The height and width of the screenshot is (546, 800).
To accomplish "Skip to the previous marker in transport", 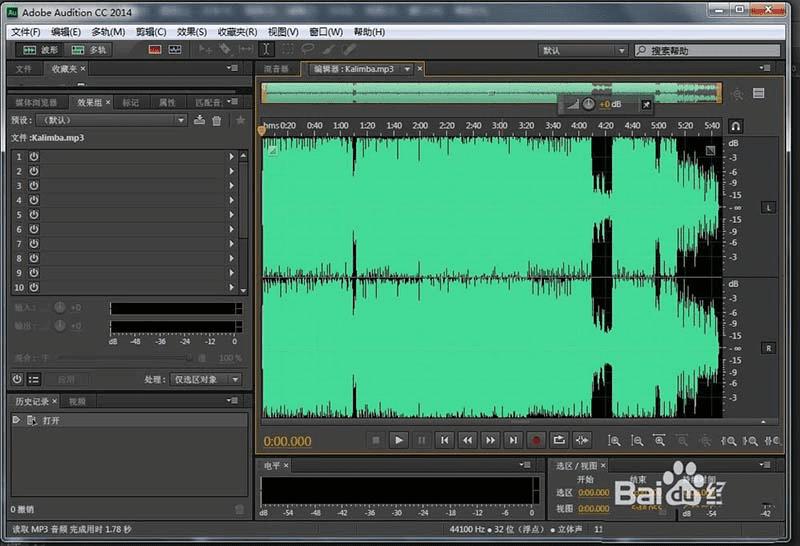I will [x=444, y=440].
